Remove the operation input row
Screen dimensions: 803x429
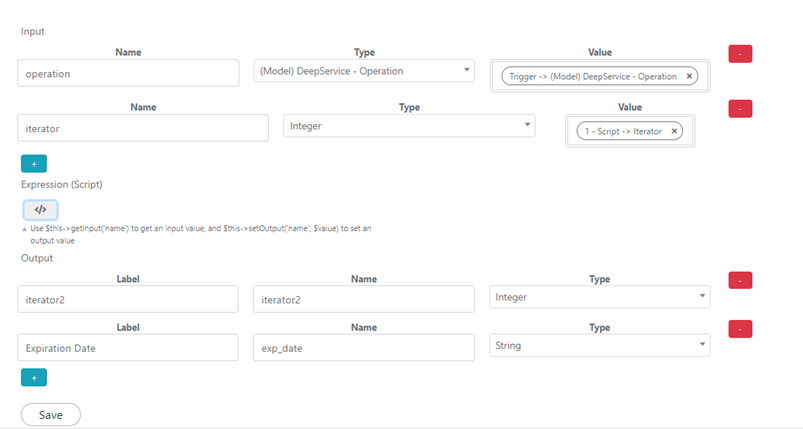click(x=740, y=54)
